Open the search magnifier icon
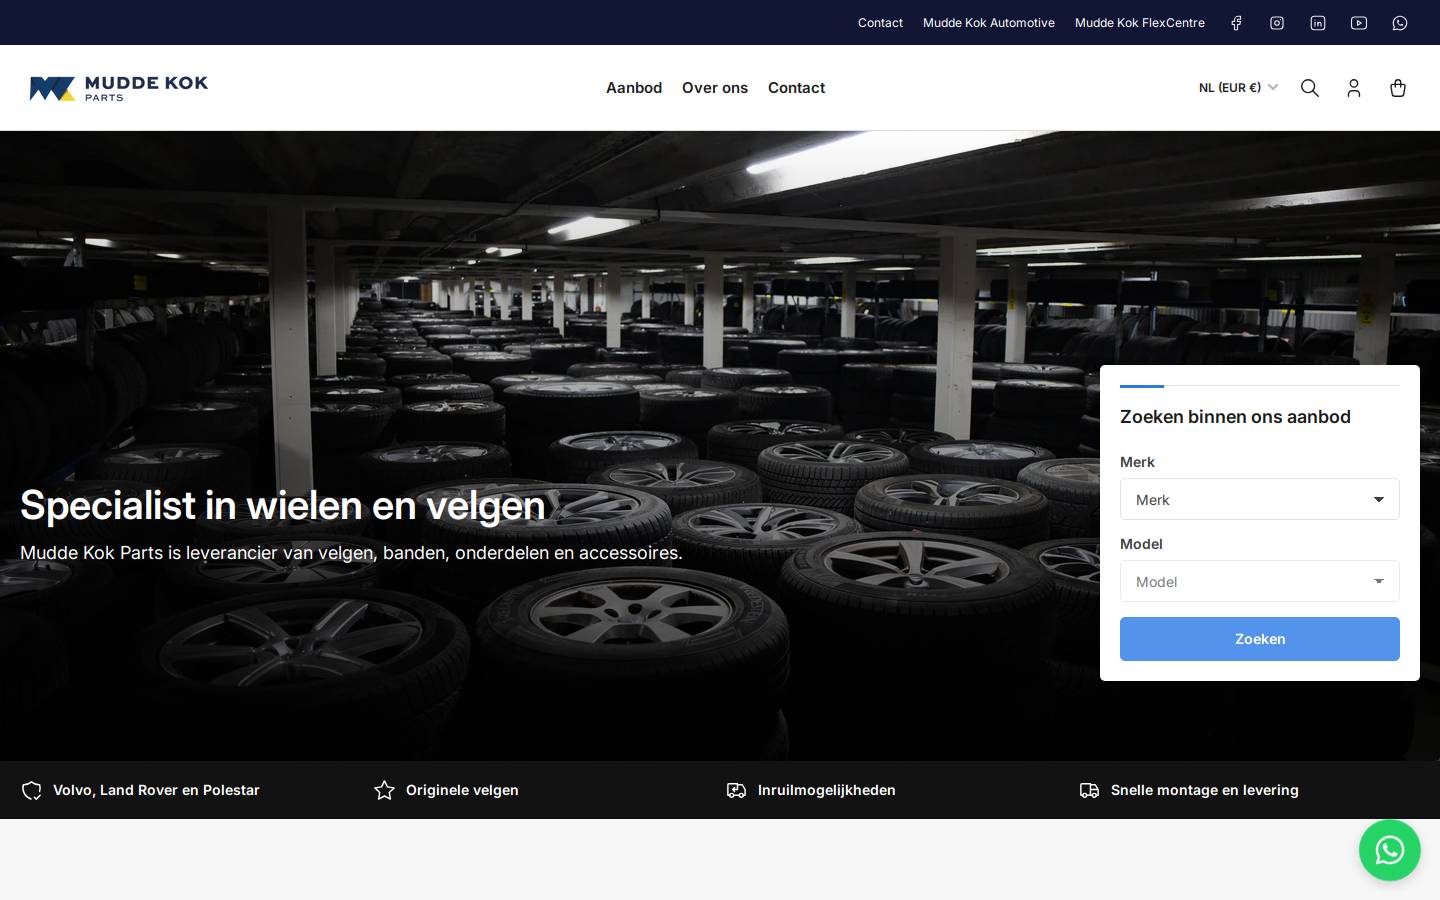 coord(1310,88)
